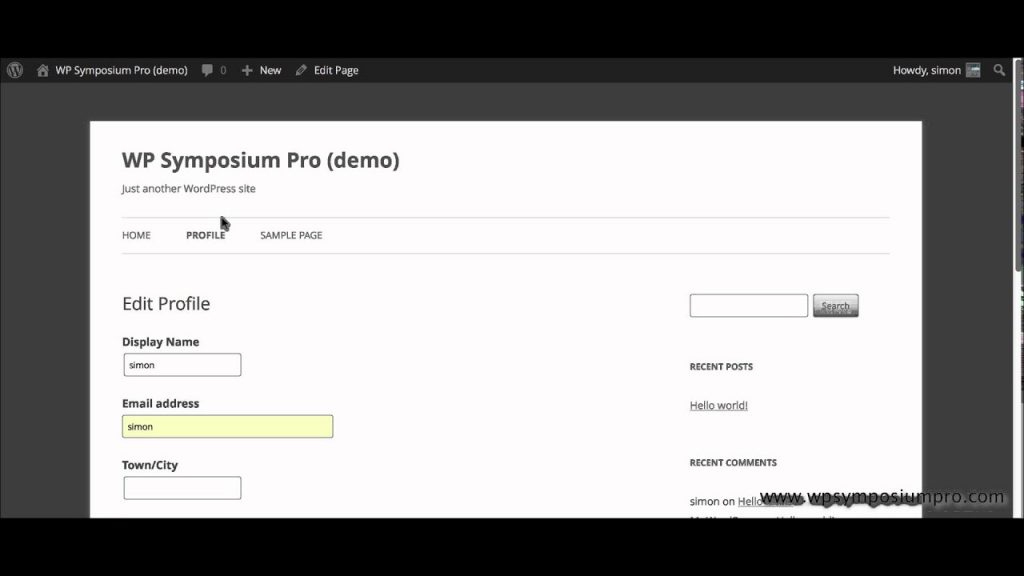Open the admin bar search magnifier
1024x576 pixels.
[999, 70]
